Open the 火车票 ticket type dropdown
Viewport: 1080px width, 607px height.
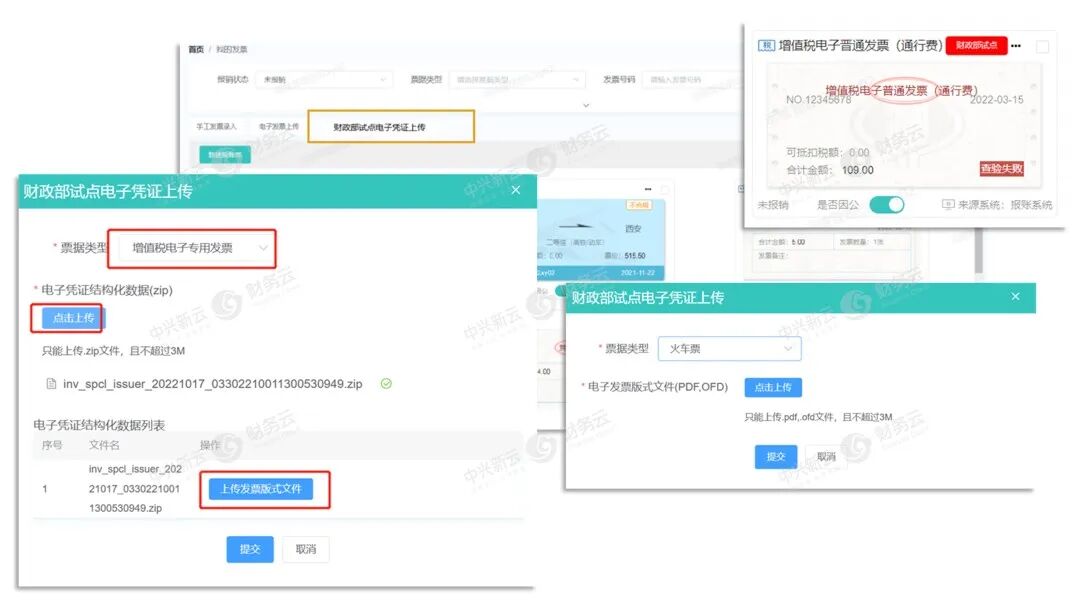pos(729,349)
